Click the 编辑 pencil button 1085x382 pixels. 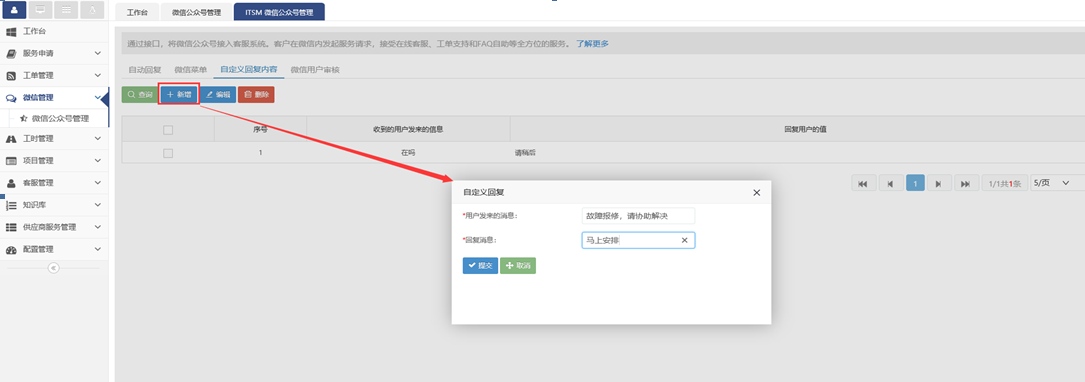(x=218, y=95)
